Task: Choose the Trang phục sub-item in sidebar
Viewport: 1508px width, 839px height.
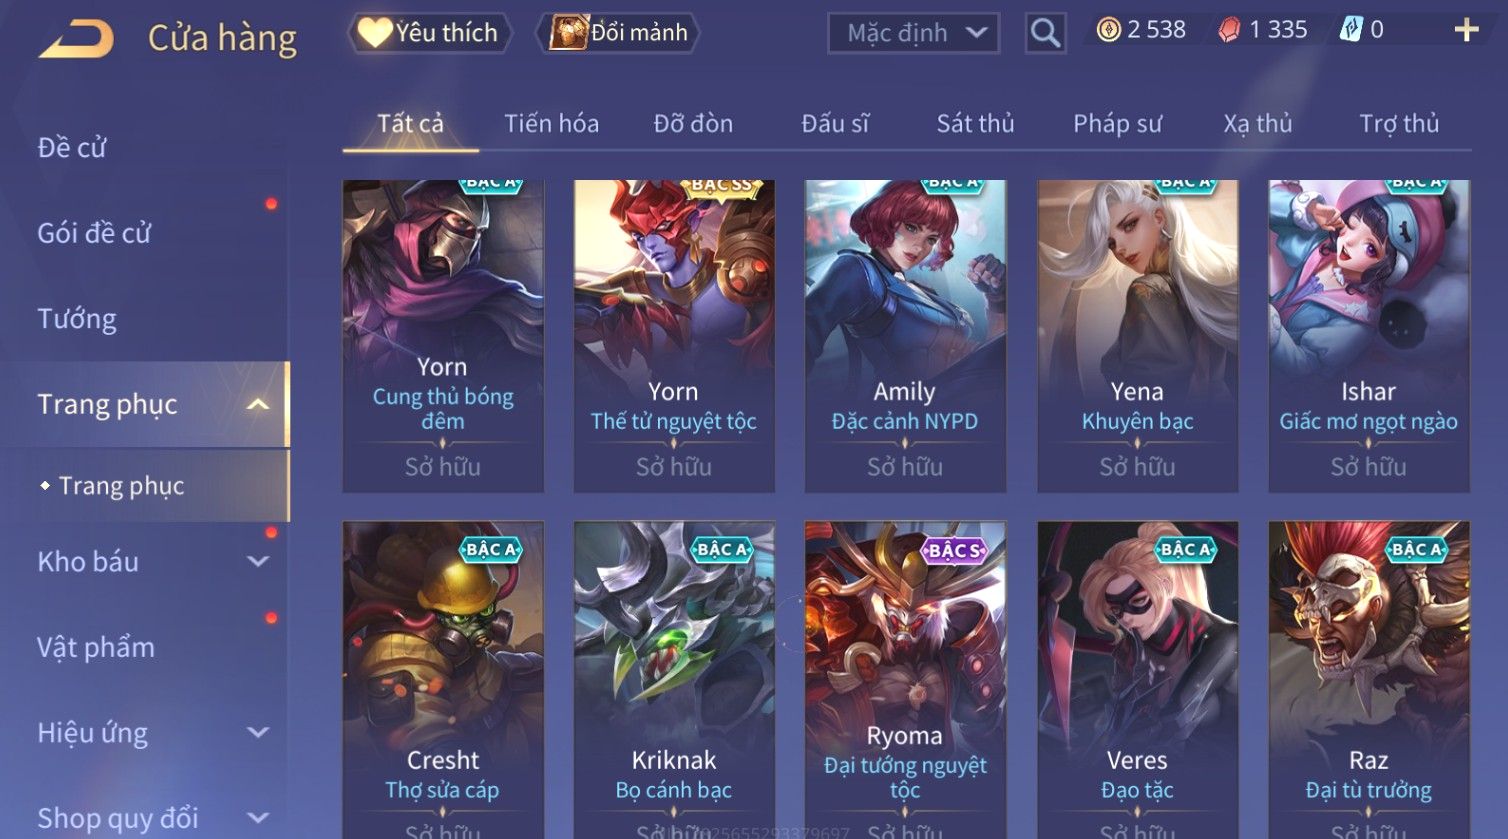Action: point(121,486)
